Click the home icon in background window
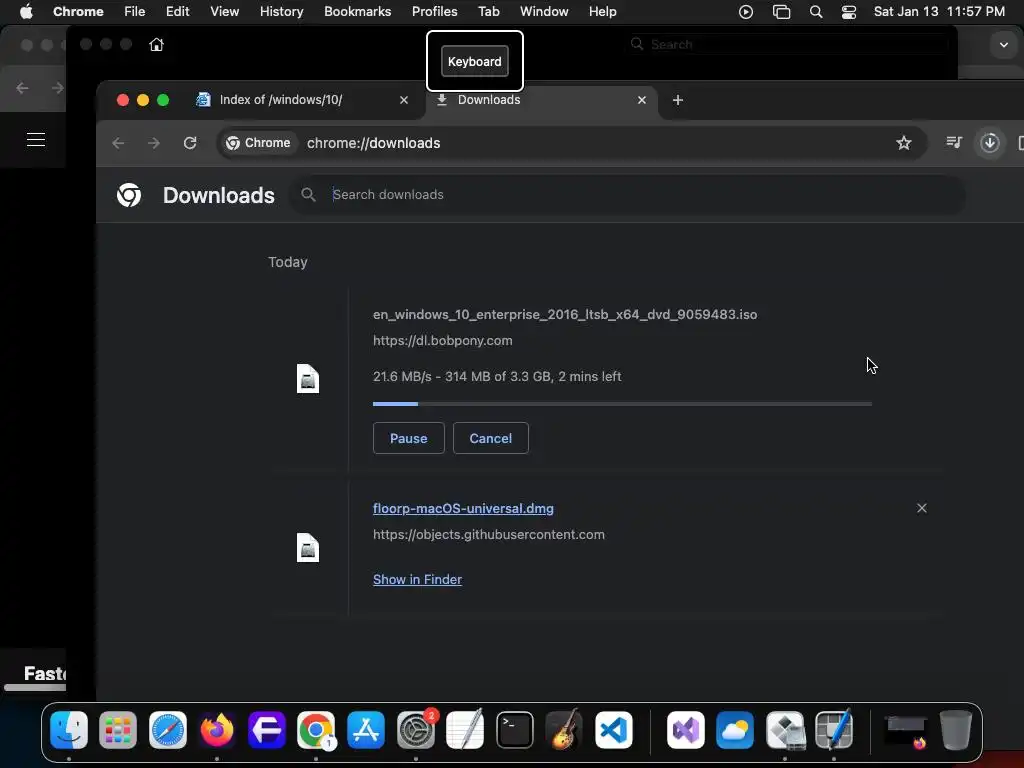 tap(156, 44)
